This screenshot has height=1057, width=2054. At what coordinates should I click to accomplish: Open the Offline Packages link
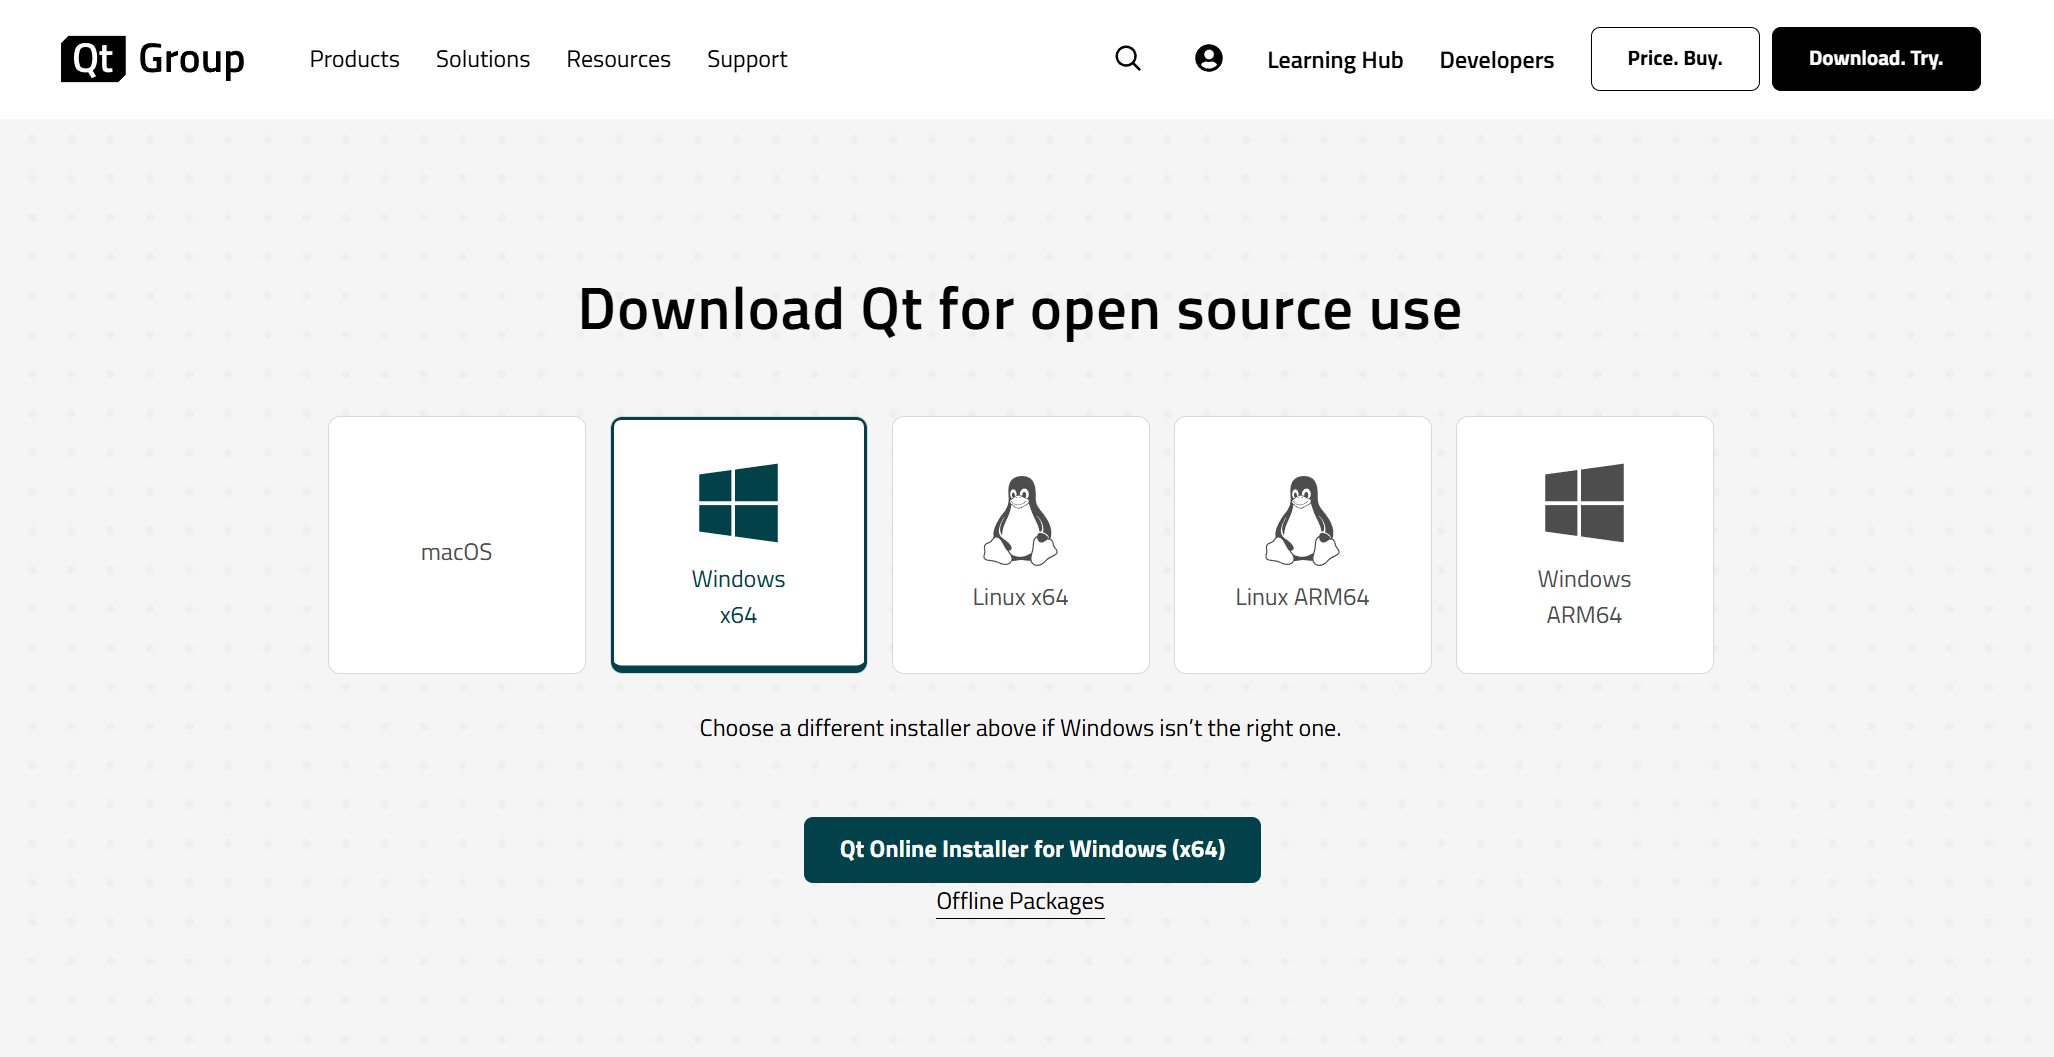click(x=1020, y=901)
